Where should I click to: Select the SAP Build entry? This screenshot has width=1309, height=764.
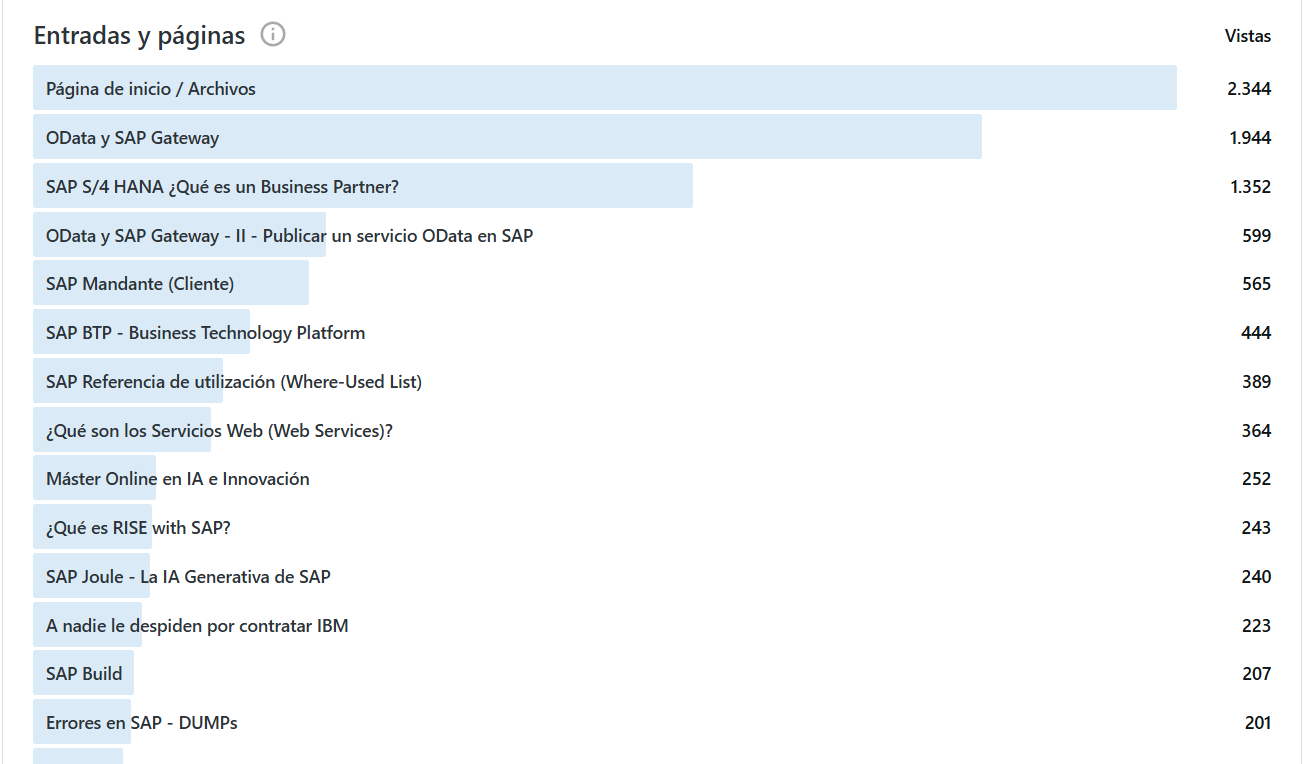pos(84,674)
